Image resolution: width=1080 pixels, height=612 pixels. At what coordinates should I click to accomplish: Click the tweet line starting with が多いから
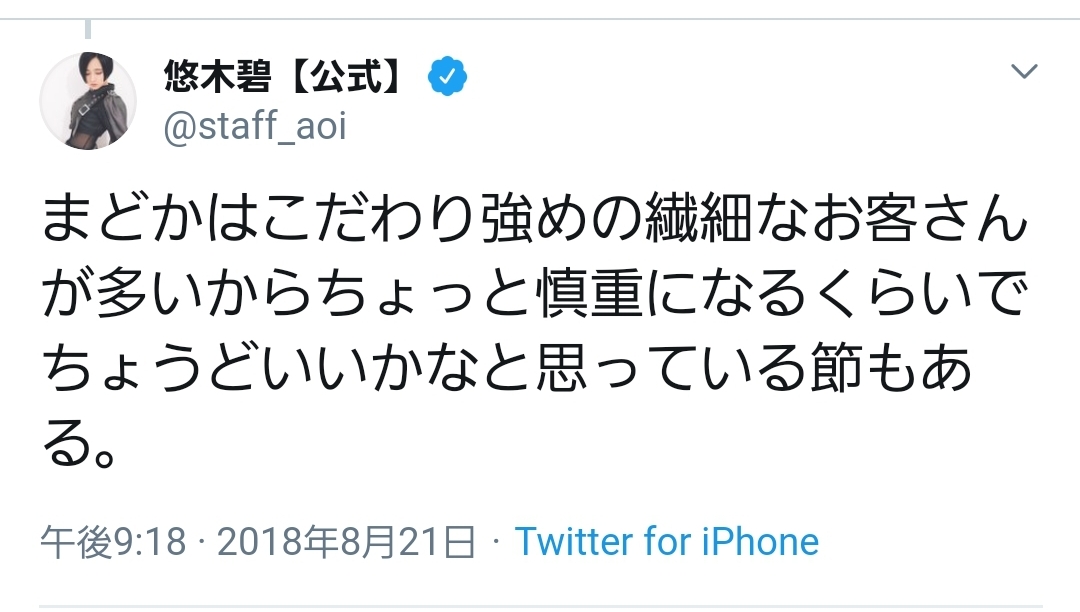click(535, 294)
